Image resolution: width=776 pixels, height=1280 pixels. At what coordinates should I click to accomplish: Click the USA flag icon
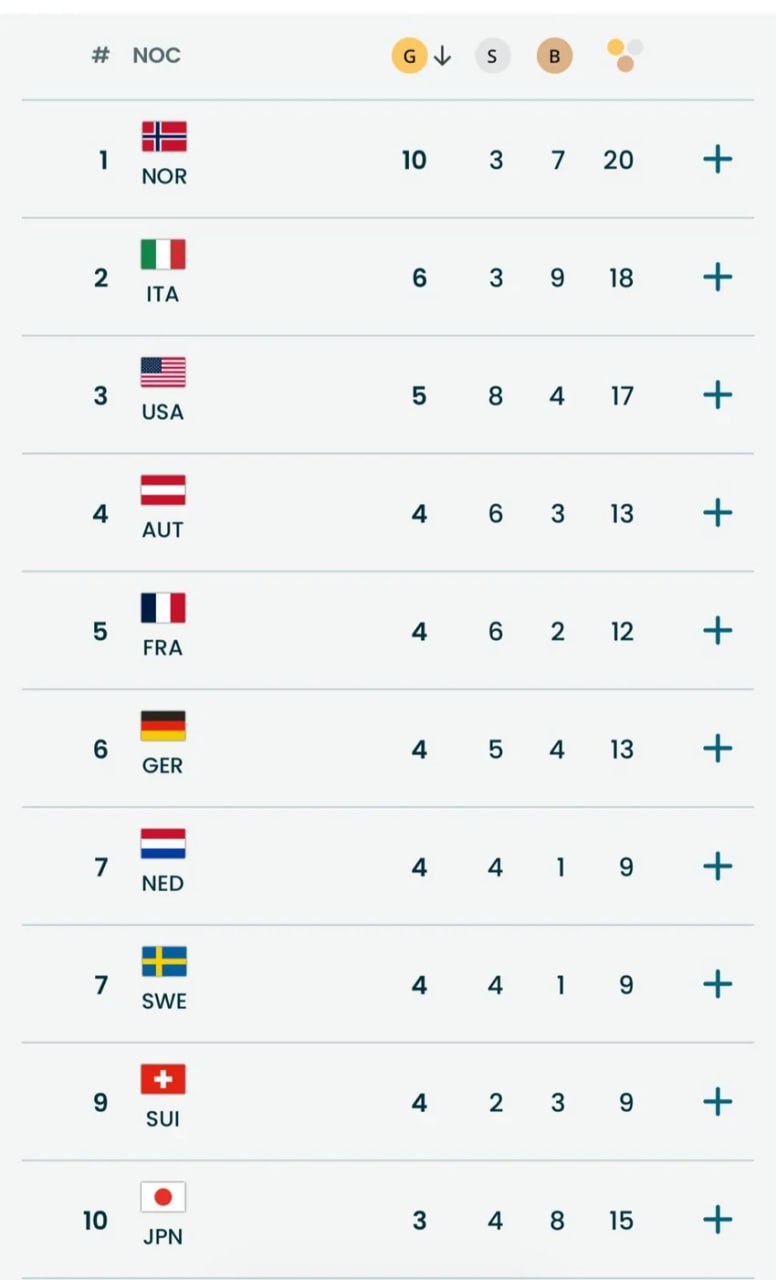163,372
